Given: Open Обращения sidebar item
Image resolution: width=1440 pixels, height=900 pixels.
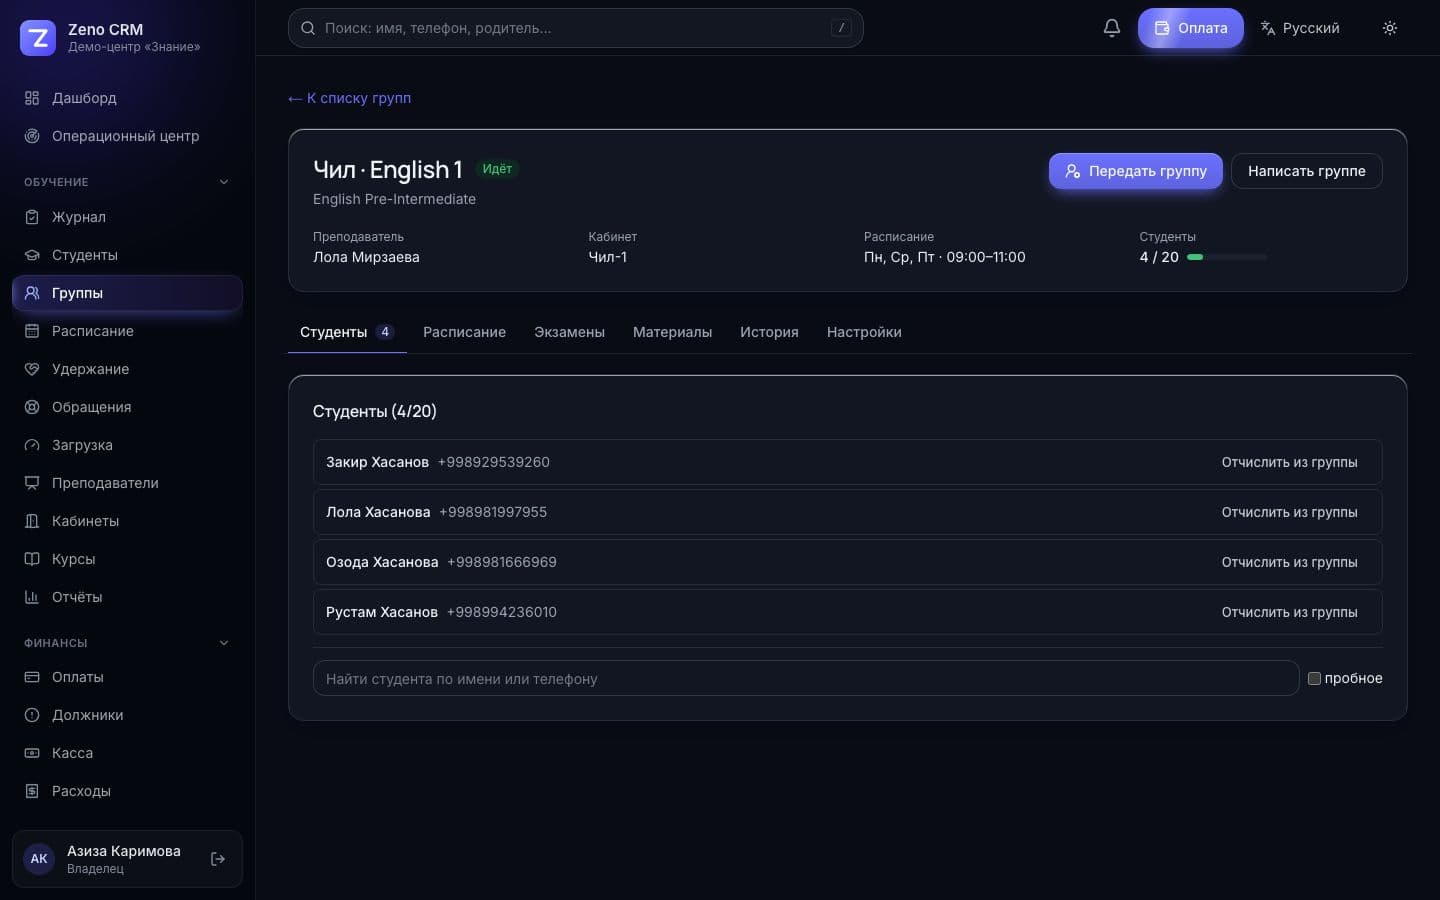Looking at the screenshot, I should tap(127, 407).
